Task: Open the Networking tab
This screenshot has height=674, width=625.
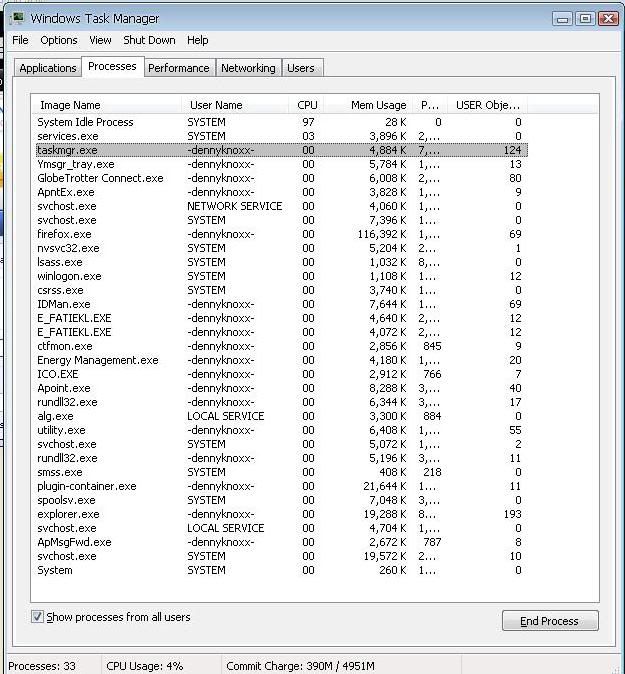Action: pos(248,68)
